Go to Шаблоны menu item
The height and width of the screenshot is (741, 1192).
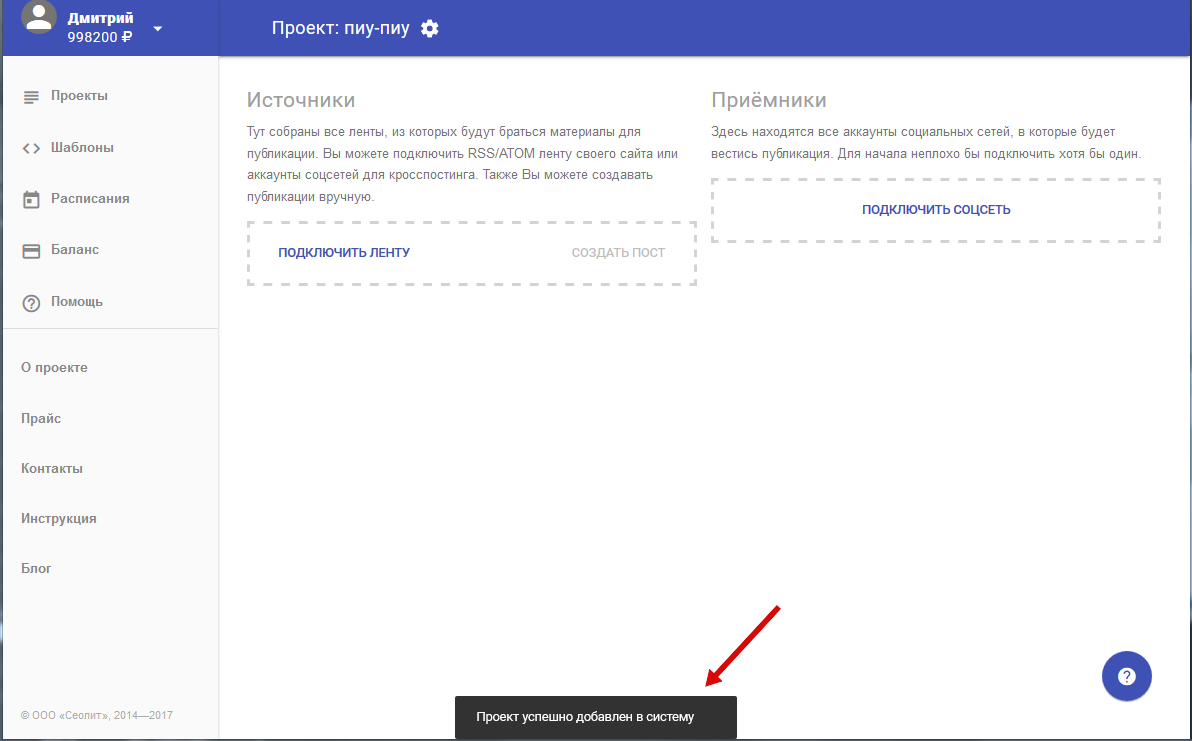pos(82,147)
